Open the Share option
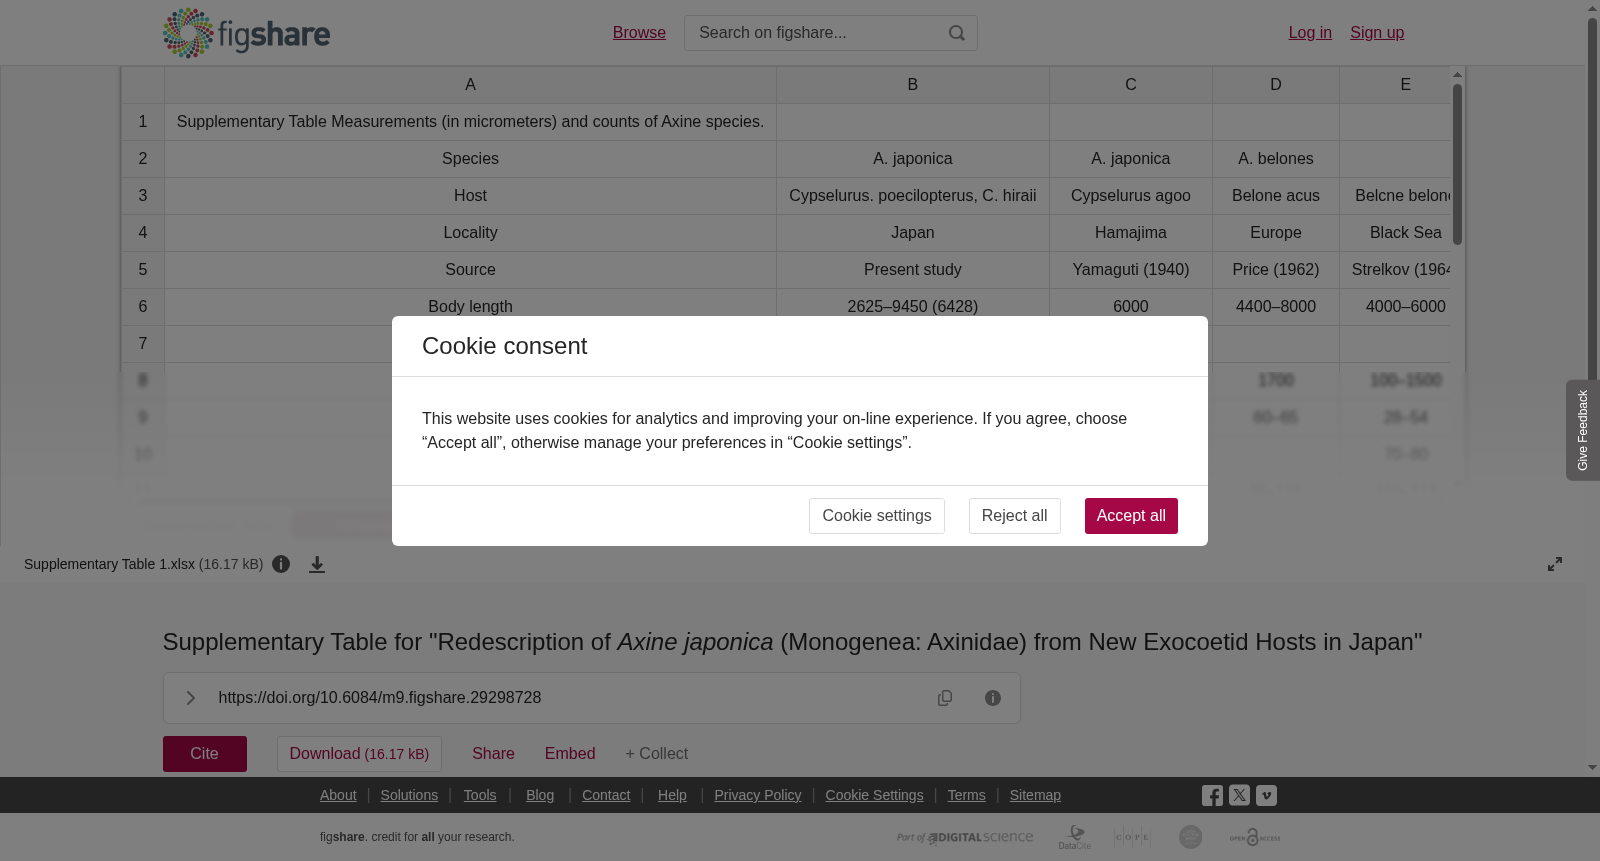This screenshot has height=861, width=1600. pyautogui.click(x=493, y=754)
